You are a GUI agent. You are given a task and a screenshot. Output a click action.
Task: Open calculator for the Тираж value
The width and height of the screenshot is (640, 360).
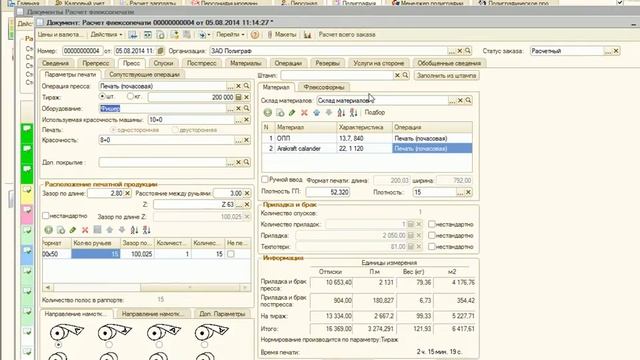(x=238, y=97)
